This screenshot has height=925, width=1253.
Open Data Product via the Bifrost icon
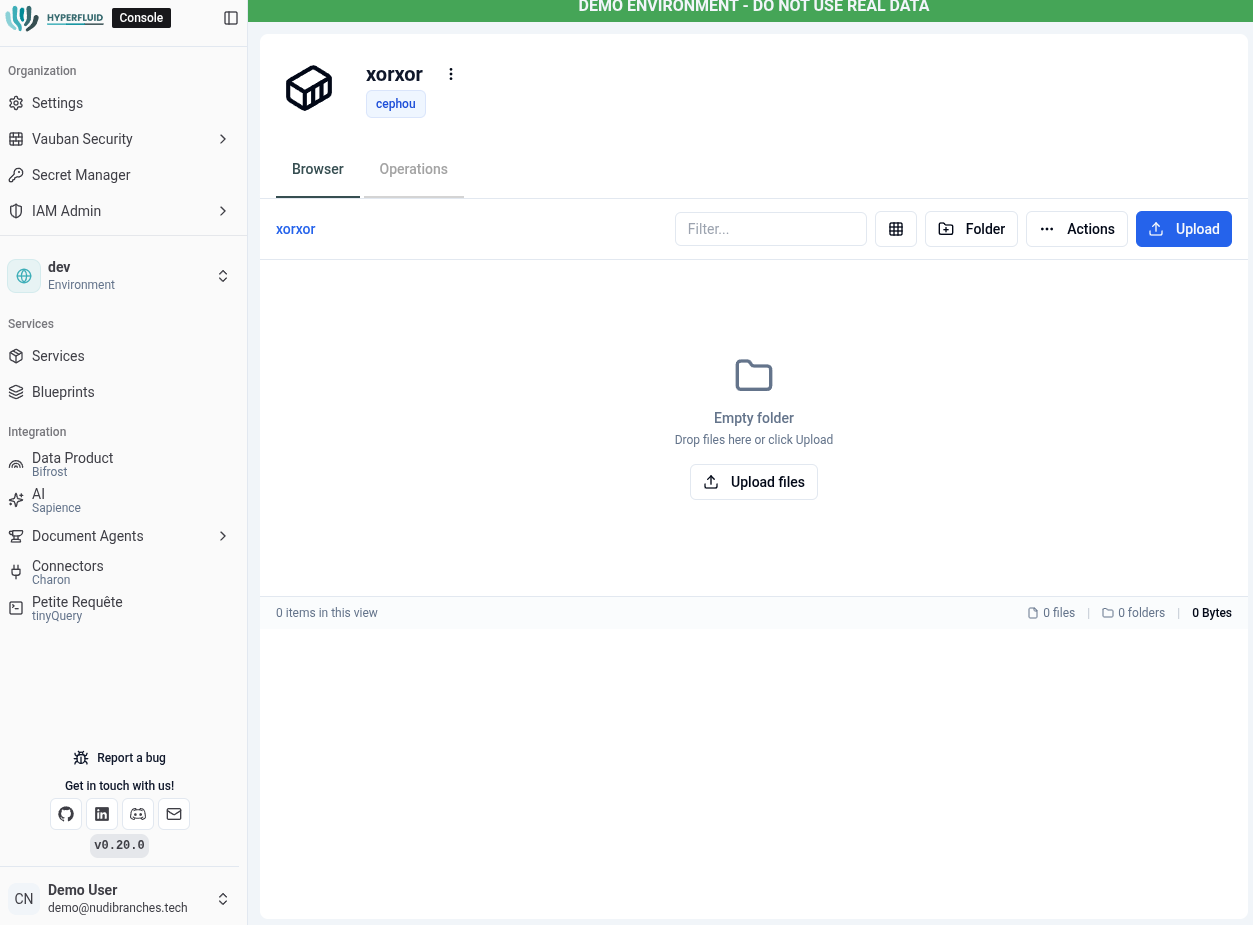[15, 463]
